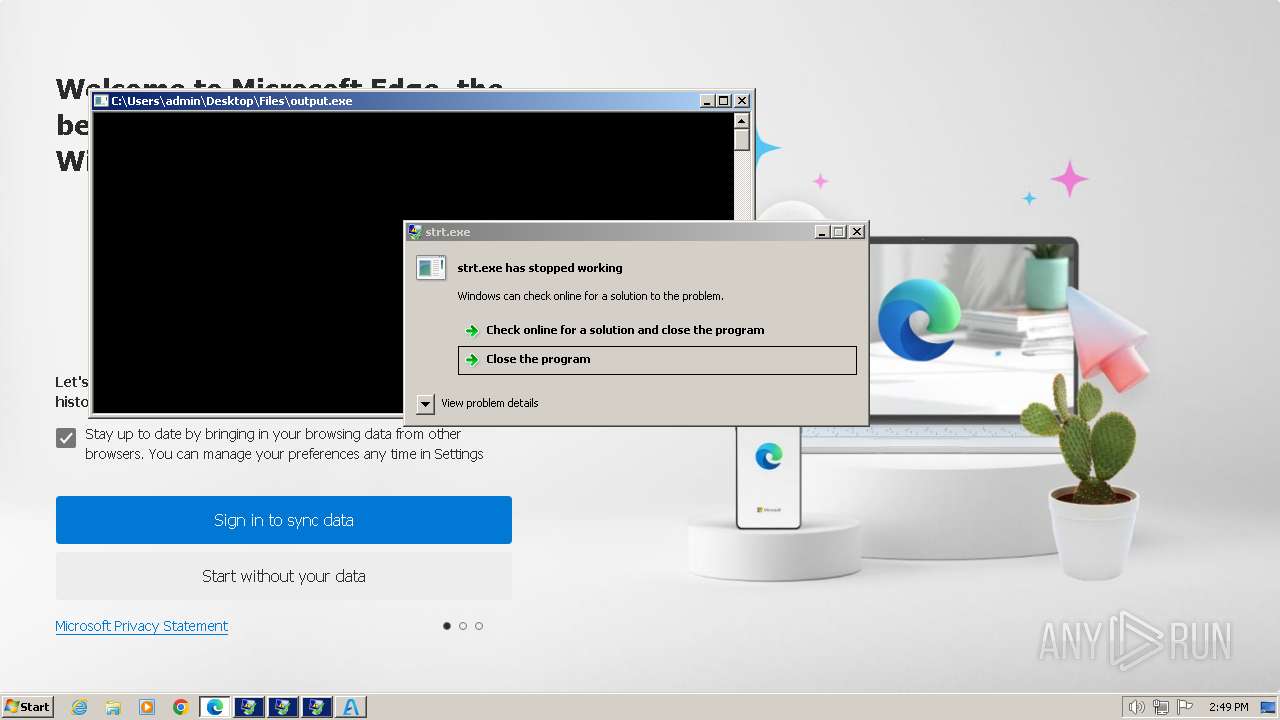
Task: Click the console scrollbar thumb
Action: [x=742, y=139]
